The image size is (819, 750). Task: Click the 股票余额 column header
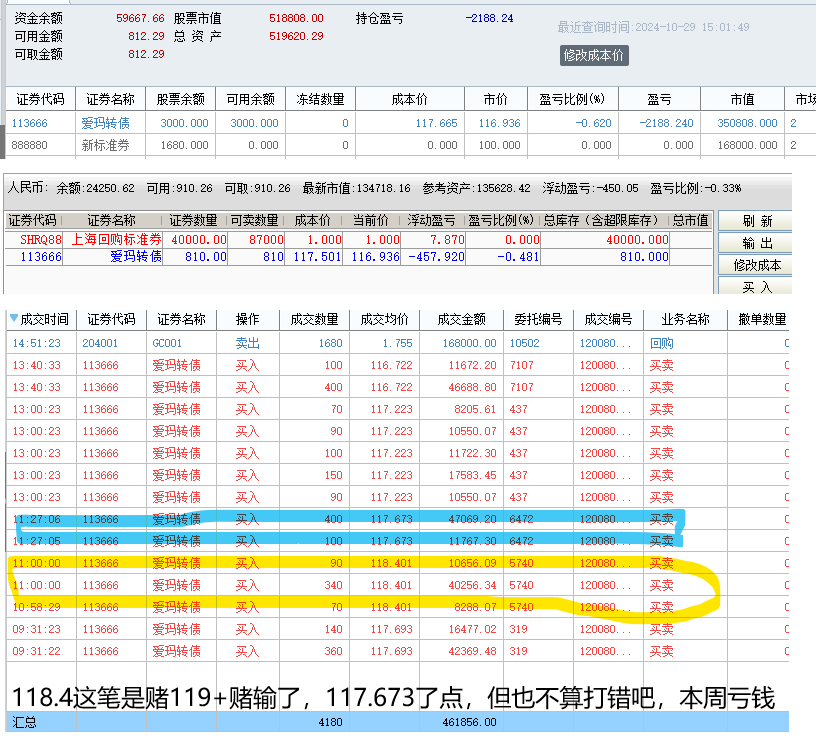click(x=180, y=99)
